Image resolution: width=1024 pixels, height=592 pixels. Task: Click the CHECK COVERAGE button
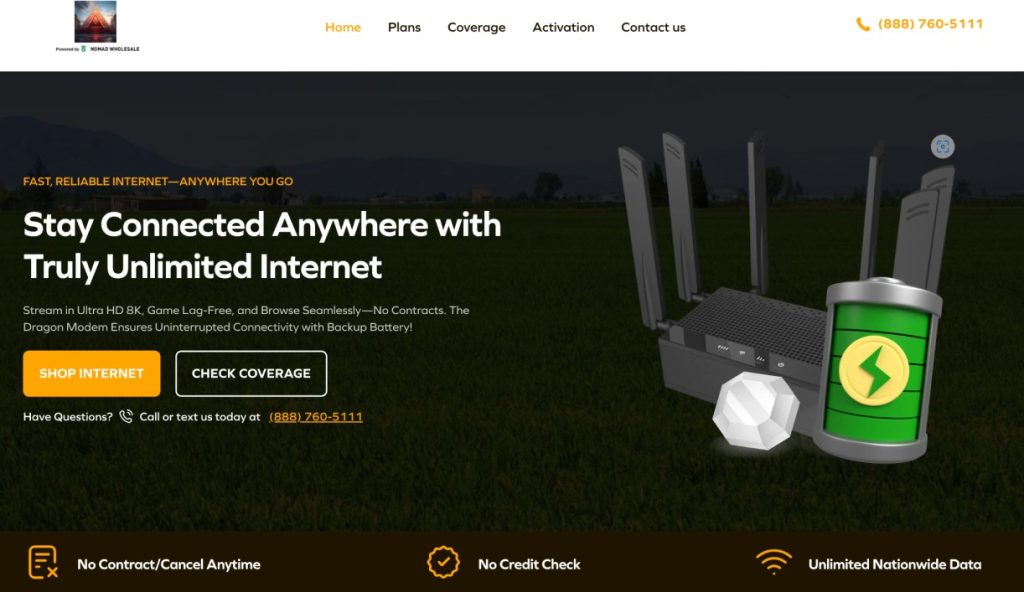click(x=251, y=373)
